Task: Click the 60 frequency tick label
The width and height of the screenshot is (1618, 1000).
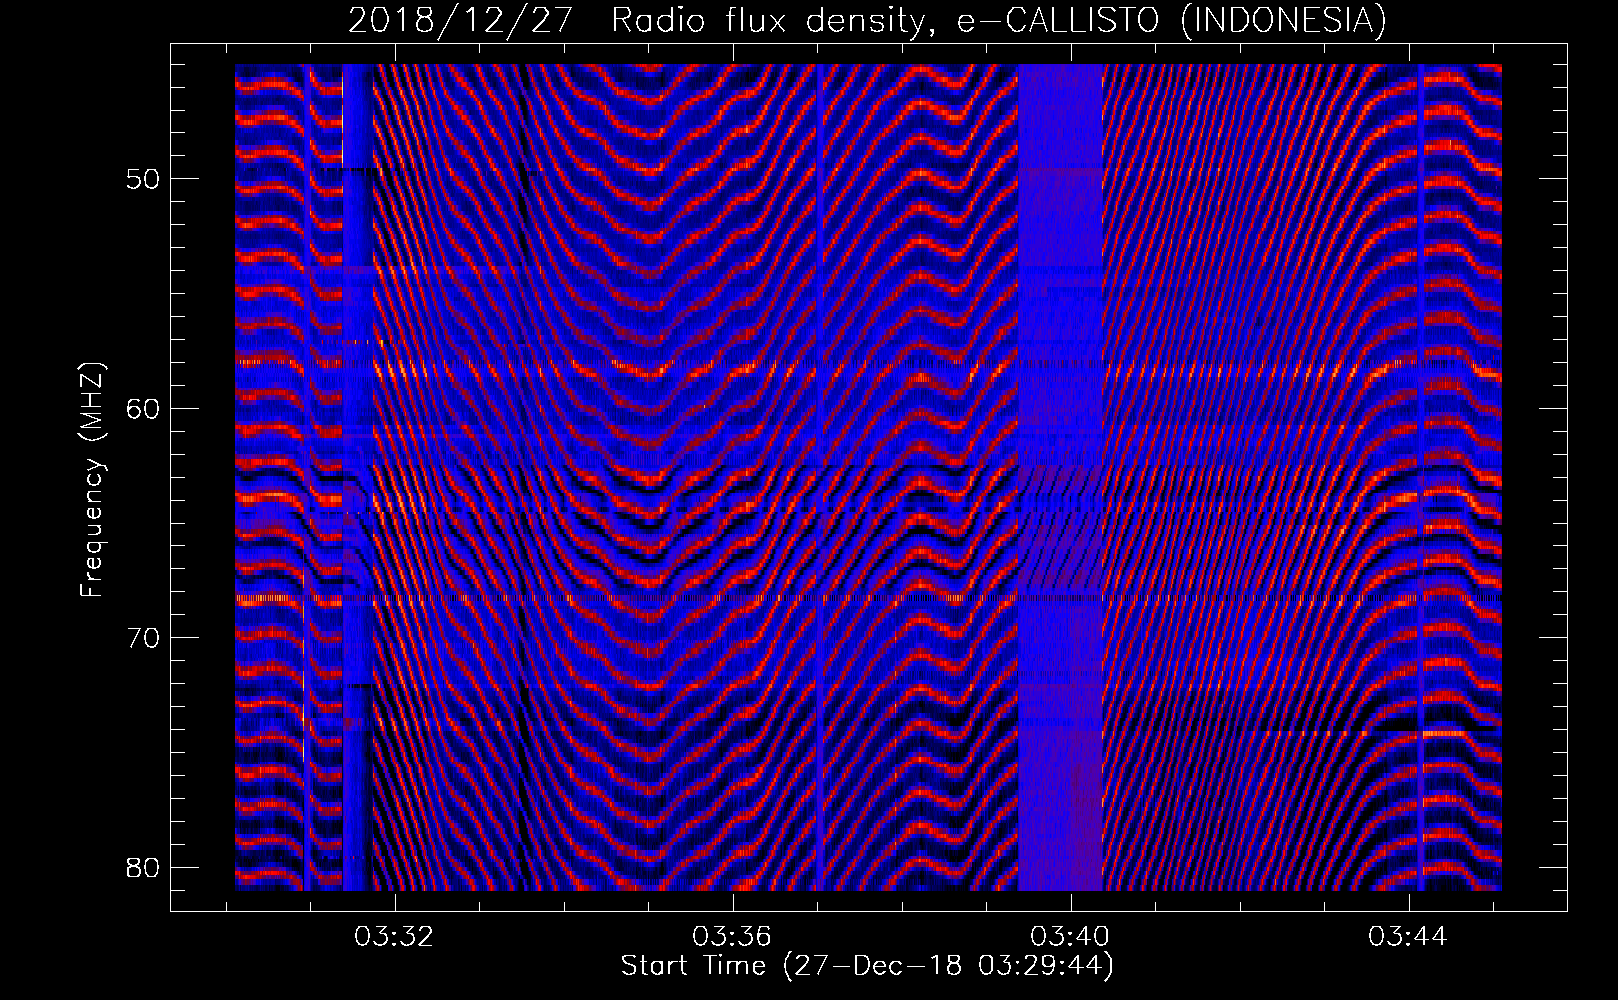Action: point(144,408)
